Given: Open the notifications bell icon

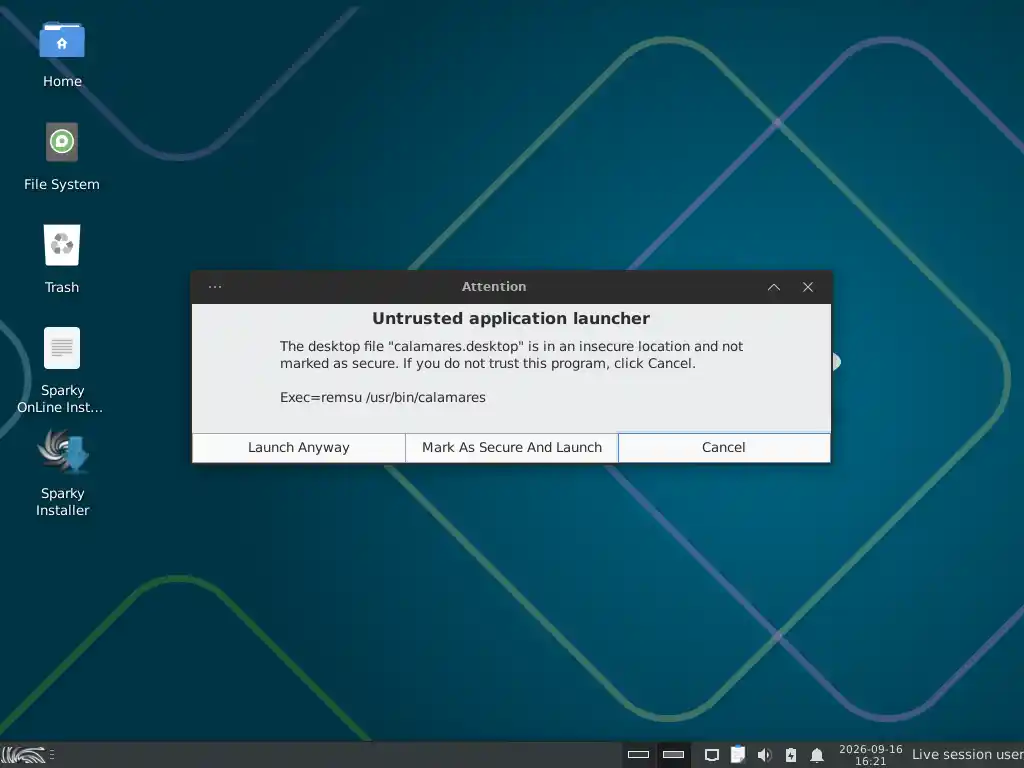Looking at the screenshot, I should pyautogui.click(x=816, y=756).
